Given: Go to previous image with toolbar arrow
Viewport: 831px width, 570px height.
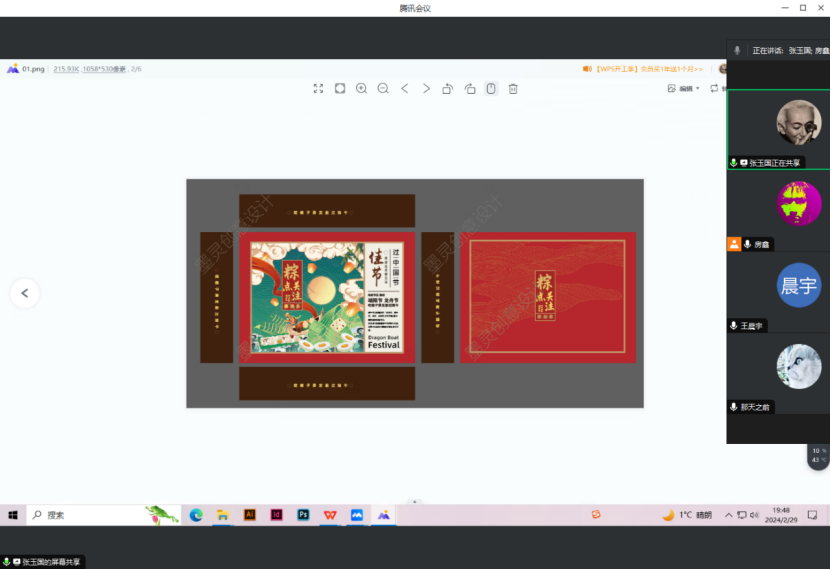Looking at the screenshot, I should [x=405, y=89].
